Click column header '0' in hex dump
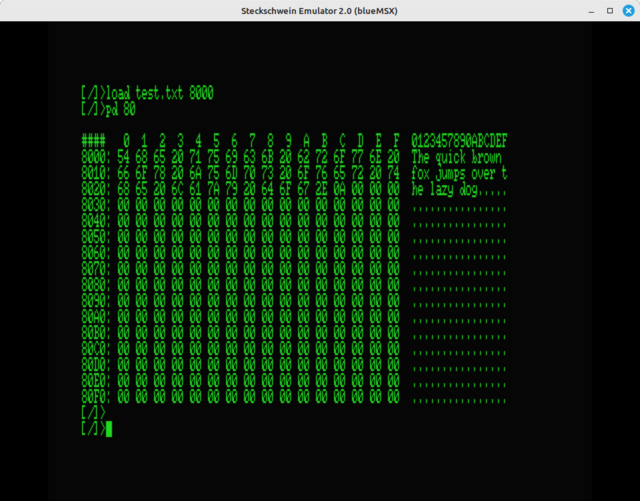The width and height of the screenshot is (640, 501). point(127,141)
